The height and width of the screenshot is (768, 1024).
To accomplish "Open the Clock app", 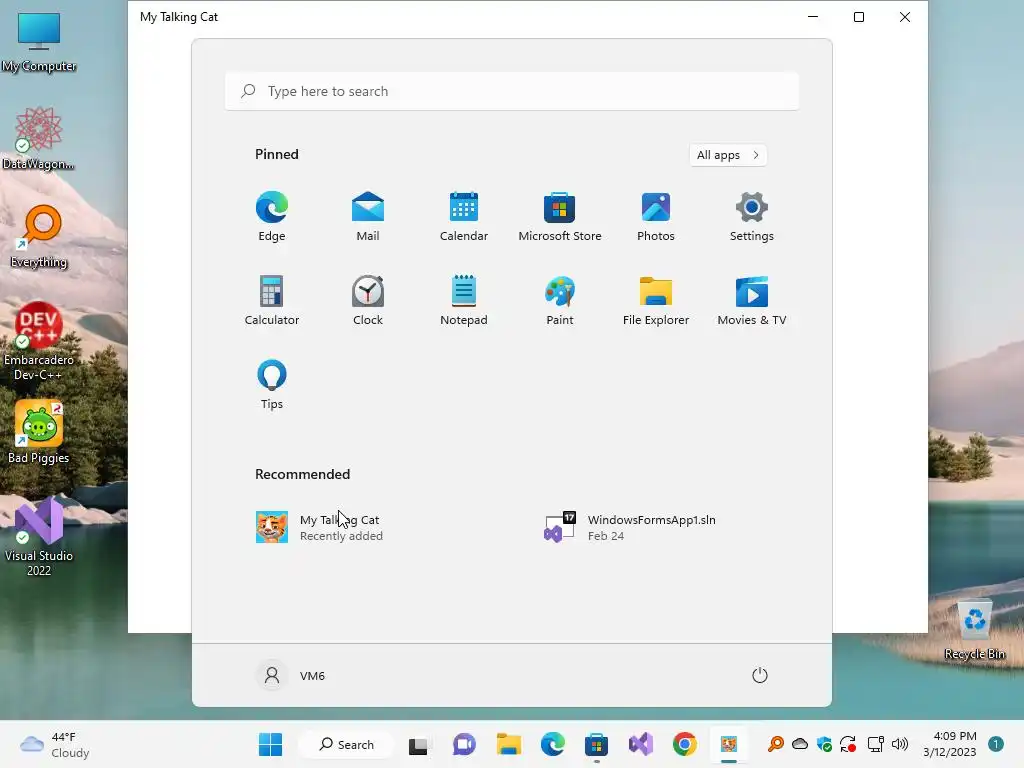I will pyautogui.click(x=368, y=300).
